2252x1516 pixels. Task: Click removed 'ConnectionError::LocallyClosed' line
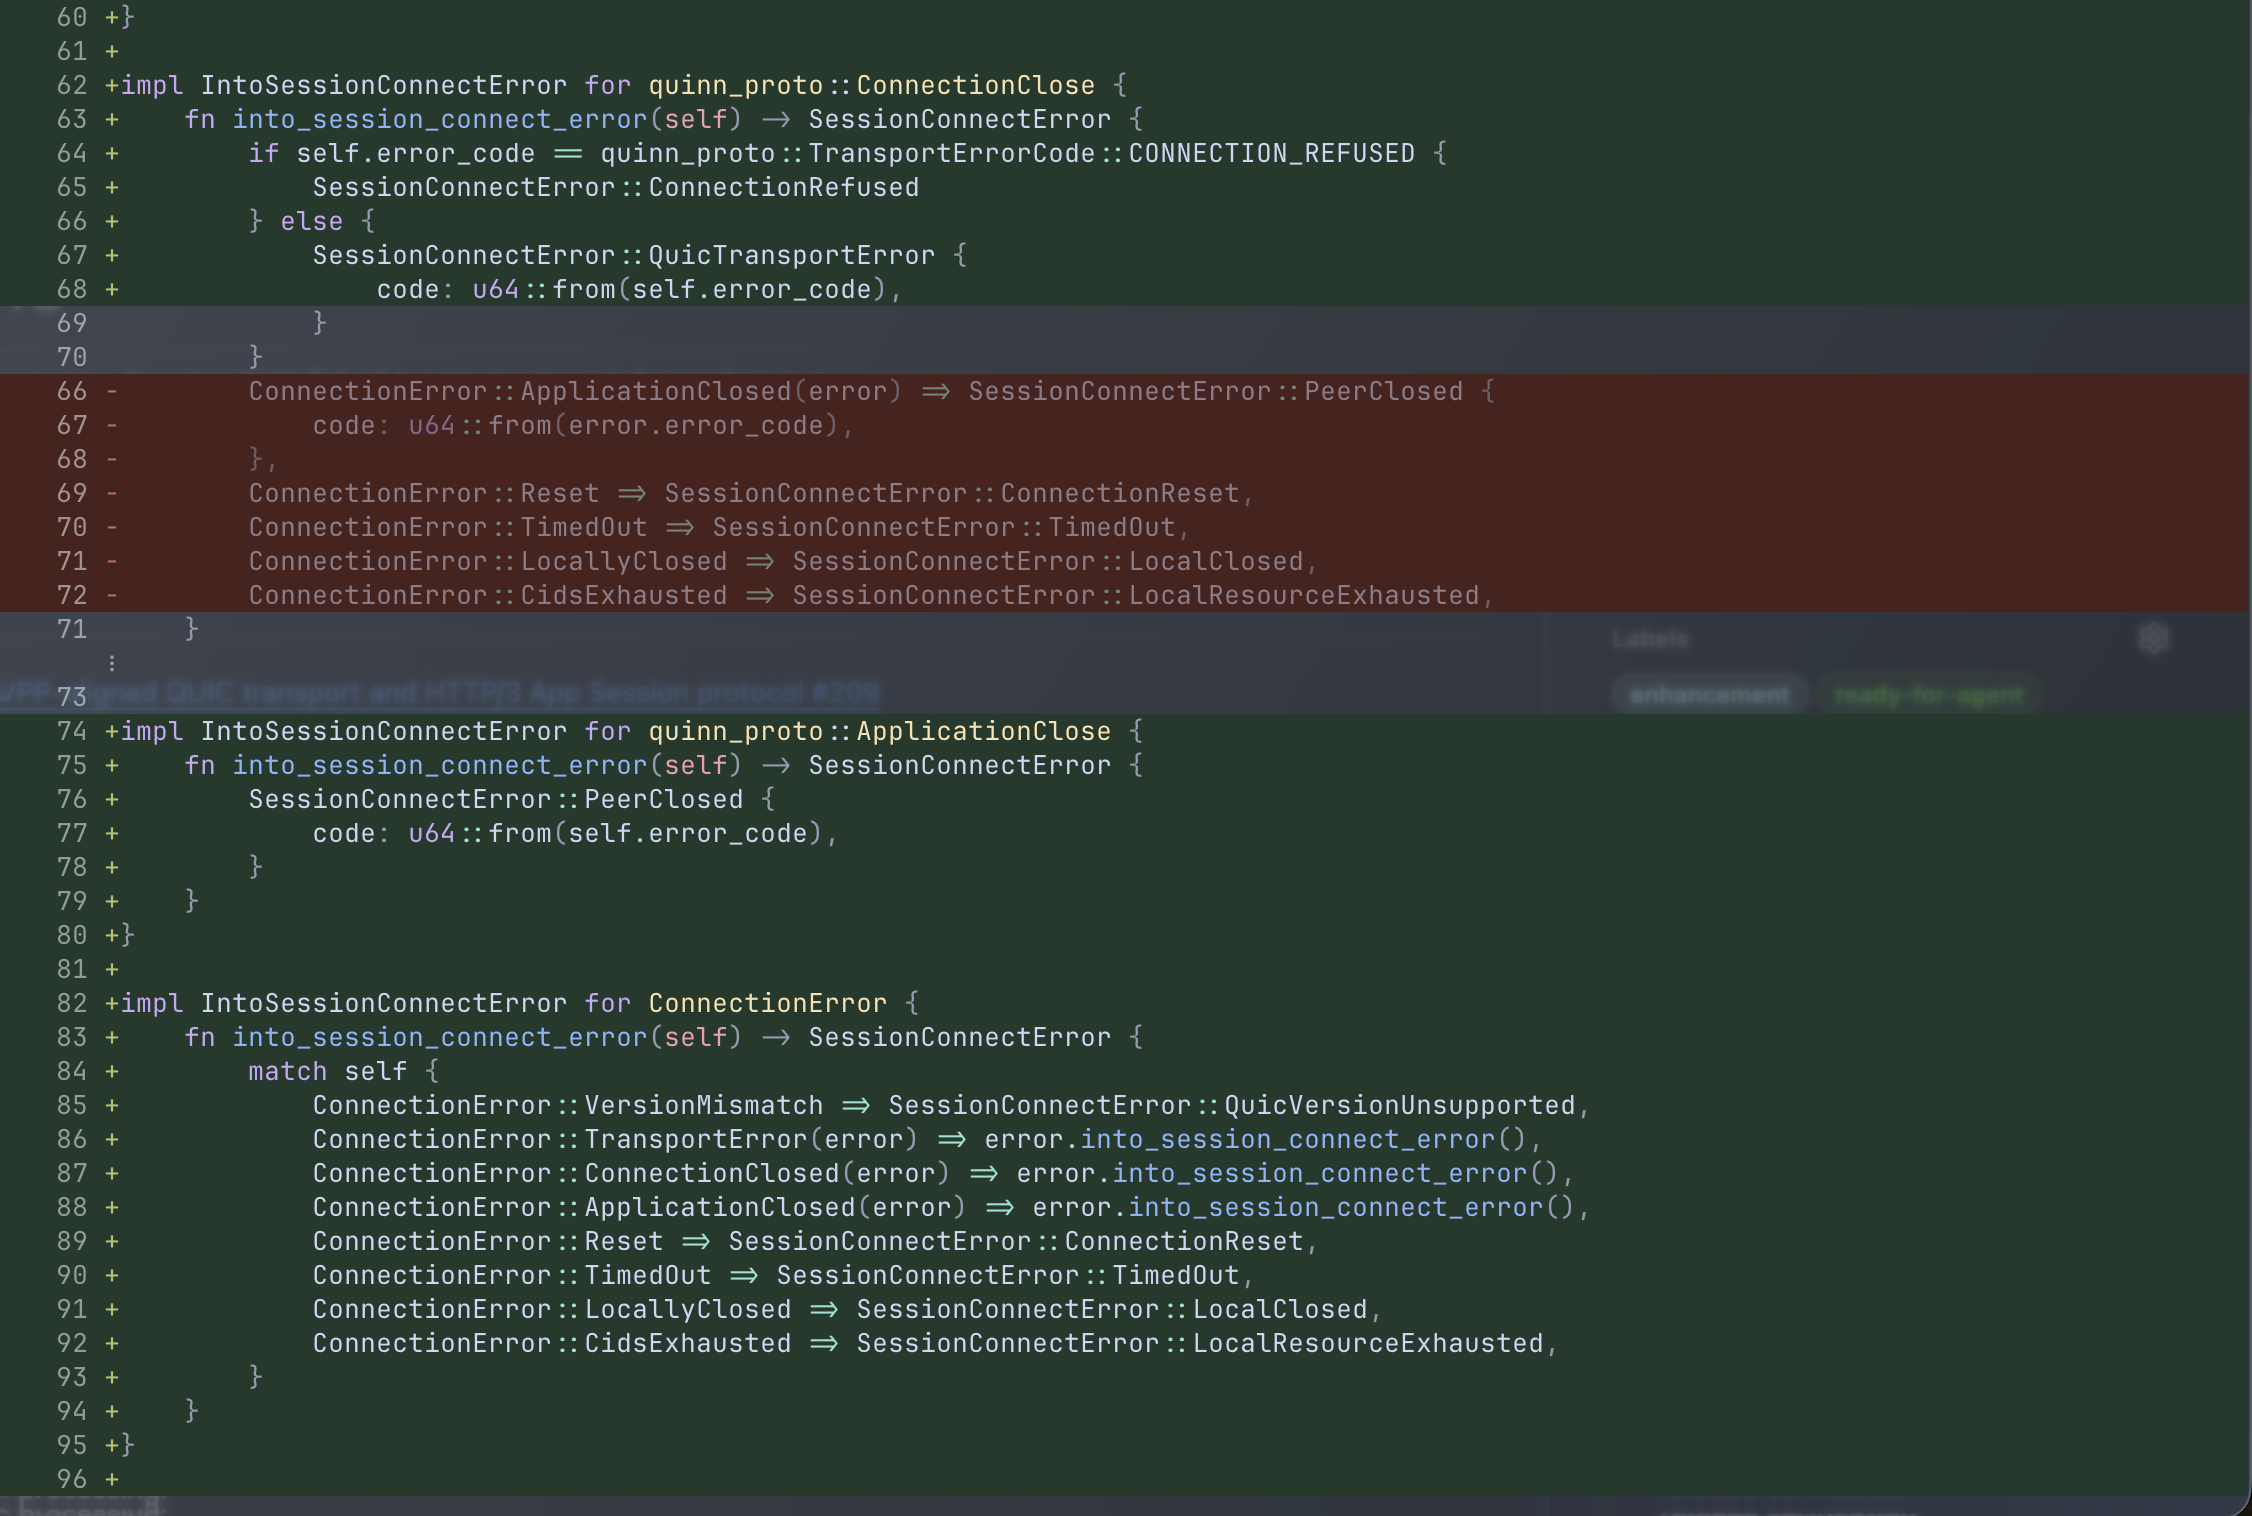(487, 561)
